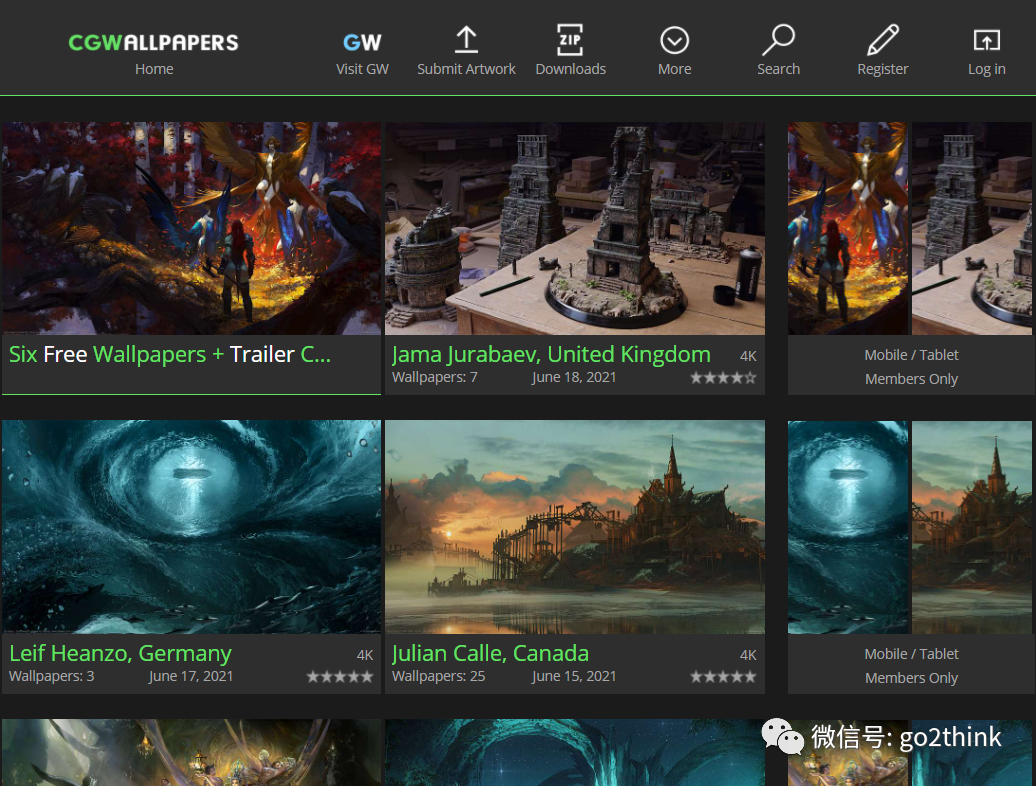Click the 'June 15, 2021' date

pyautogui.click(x=574, y=676)
